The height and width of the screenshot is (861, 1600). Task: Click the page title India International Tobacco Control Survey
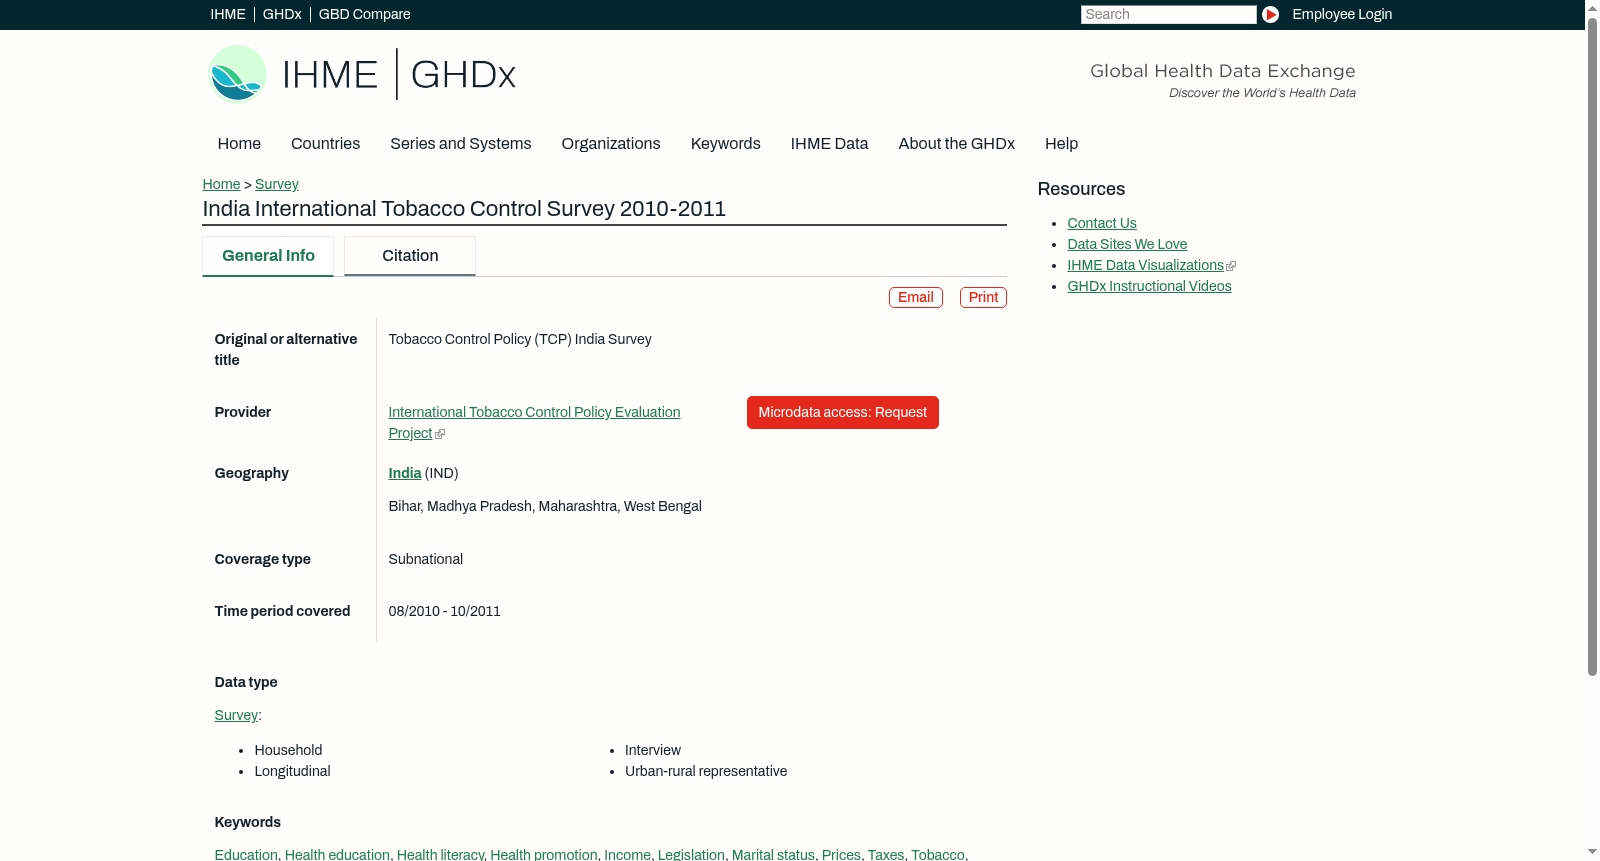click(x=464, y=209)
